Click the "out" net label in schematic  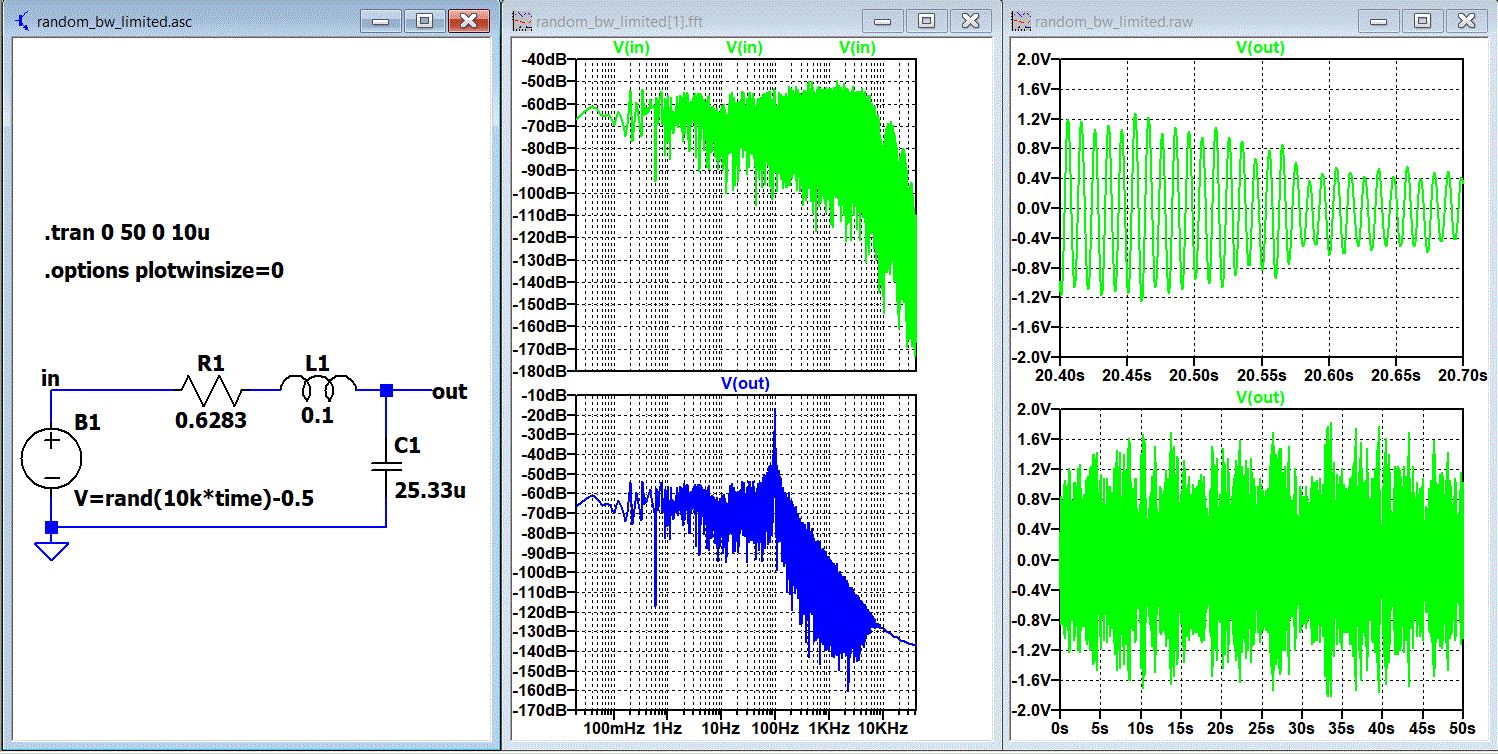[x=449, y=391]
